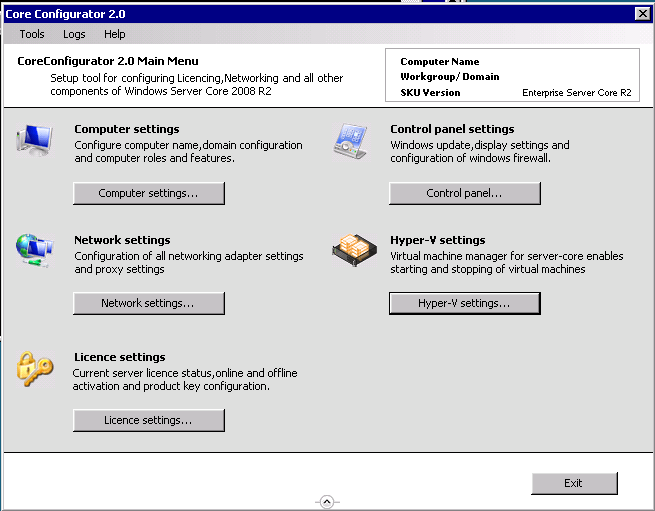Click the Control panel settings icon
655x511 pixels.
pyautogui.click(x=351, y=141)
